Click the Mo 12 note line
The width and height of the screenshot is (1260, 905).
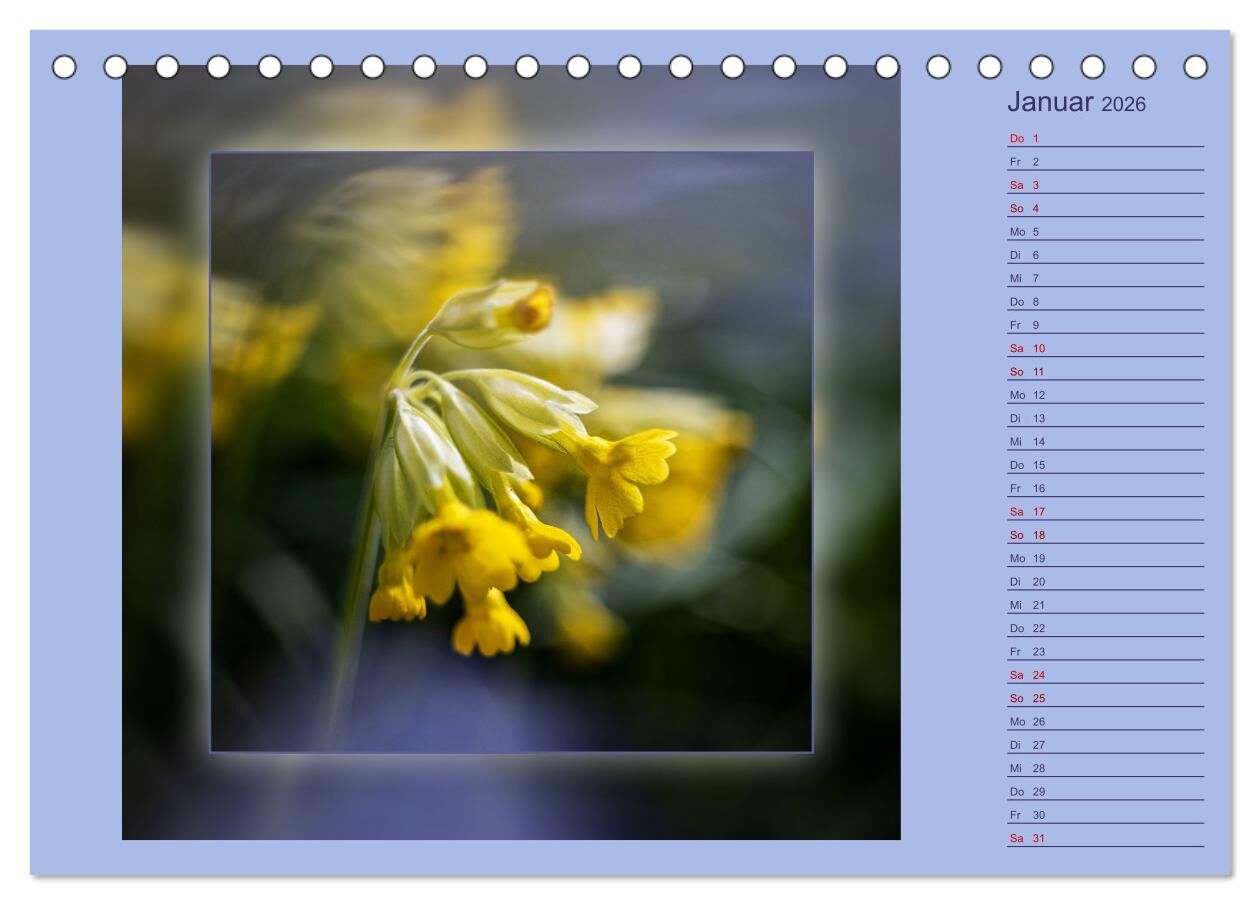1104,395
